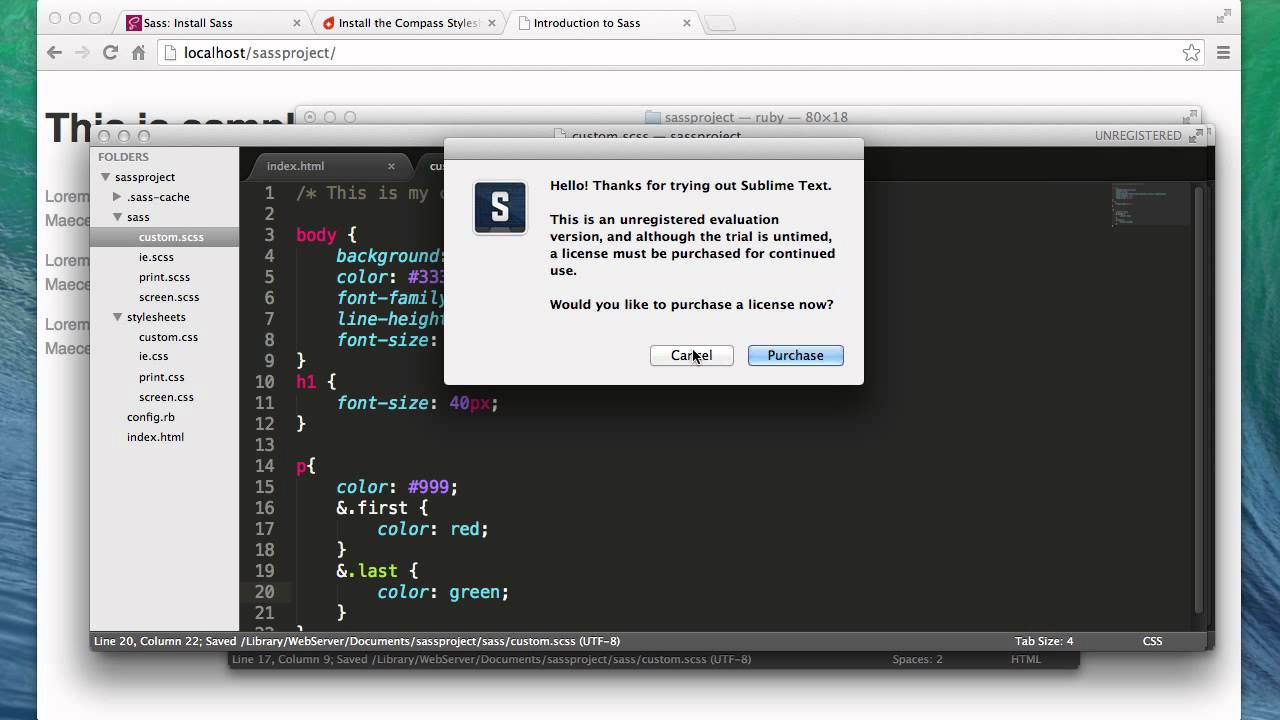
Task: Collapse the sass folder
Action: [x=117, y=217]
